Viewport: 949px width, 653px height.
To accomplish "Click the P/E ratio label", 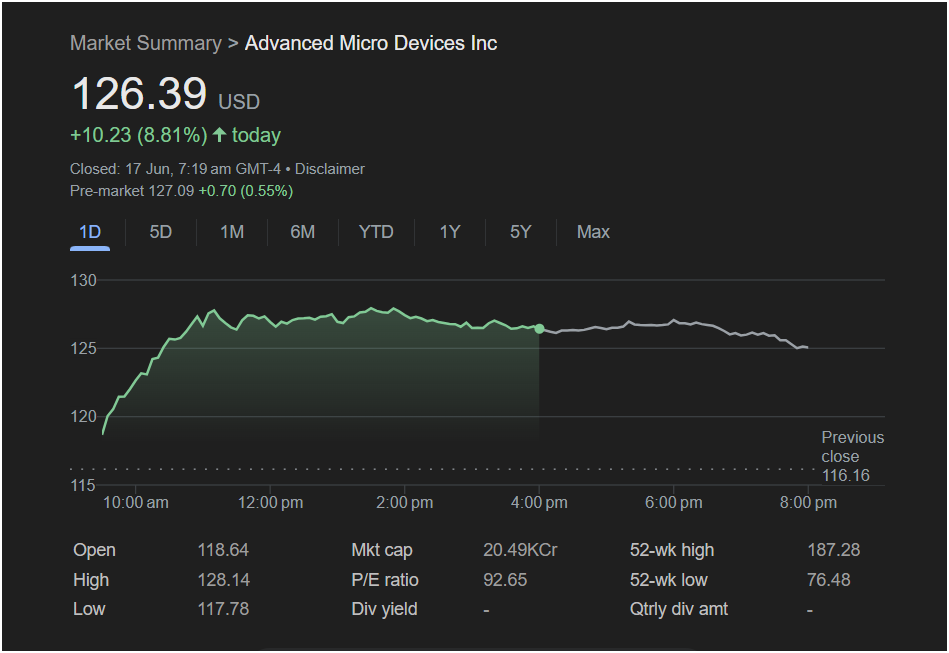I will point(385,580).
